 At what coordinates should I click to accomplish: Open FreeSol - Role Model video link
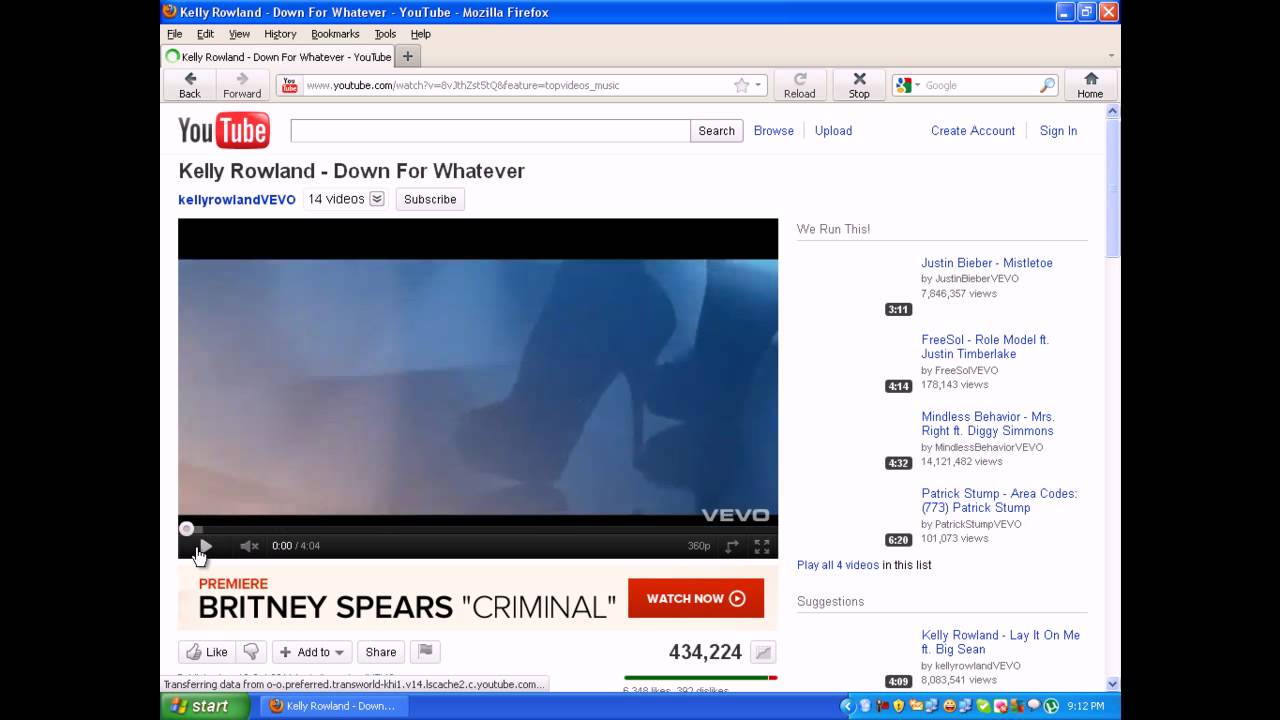(x=985, y=347)
